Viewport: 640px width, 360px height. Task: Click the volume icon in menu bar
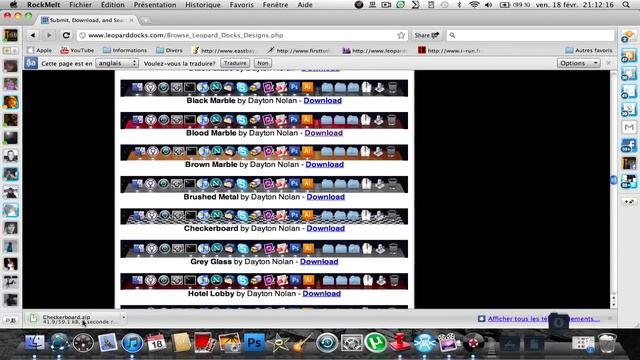488,5
